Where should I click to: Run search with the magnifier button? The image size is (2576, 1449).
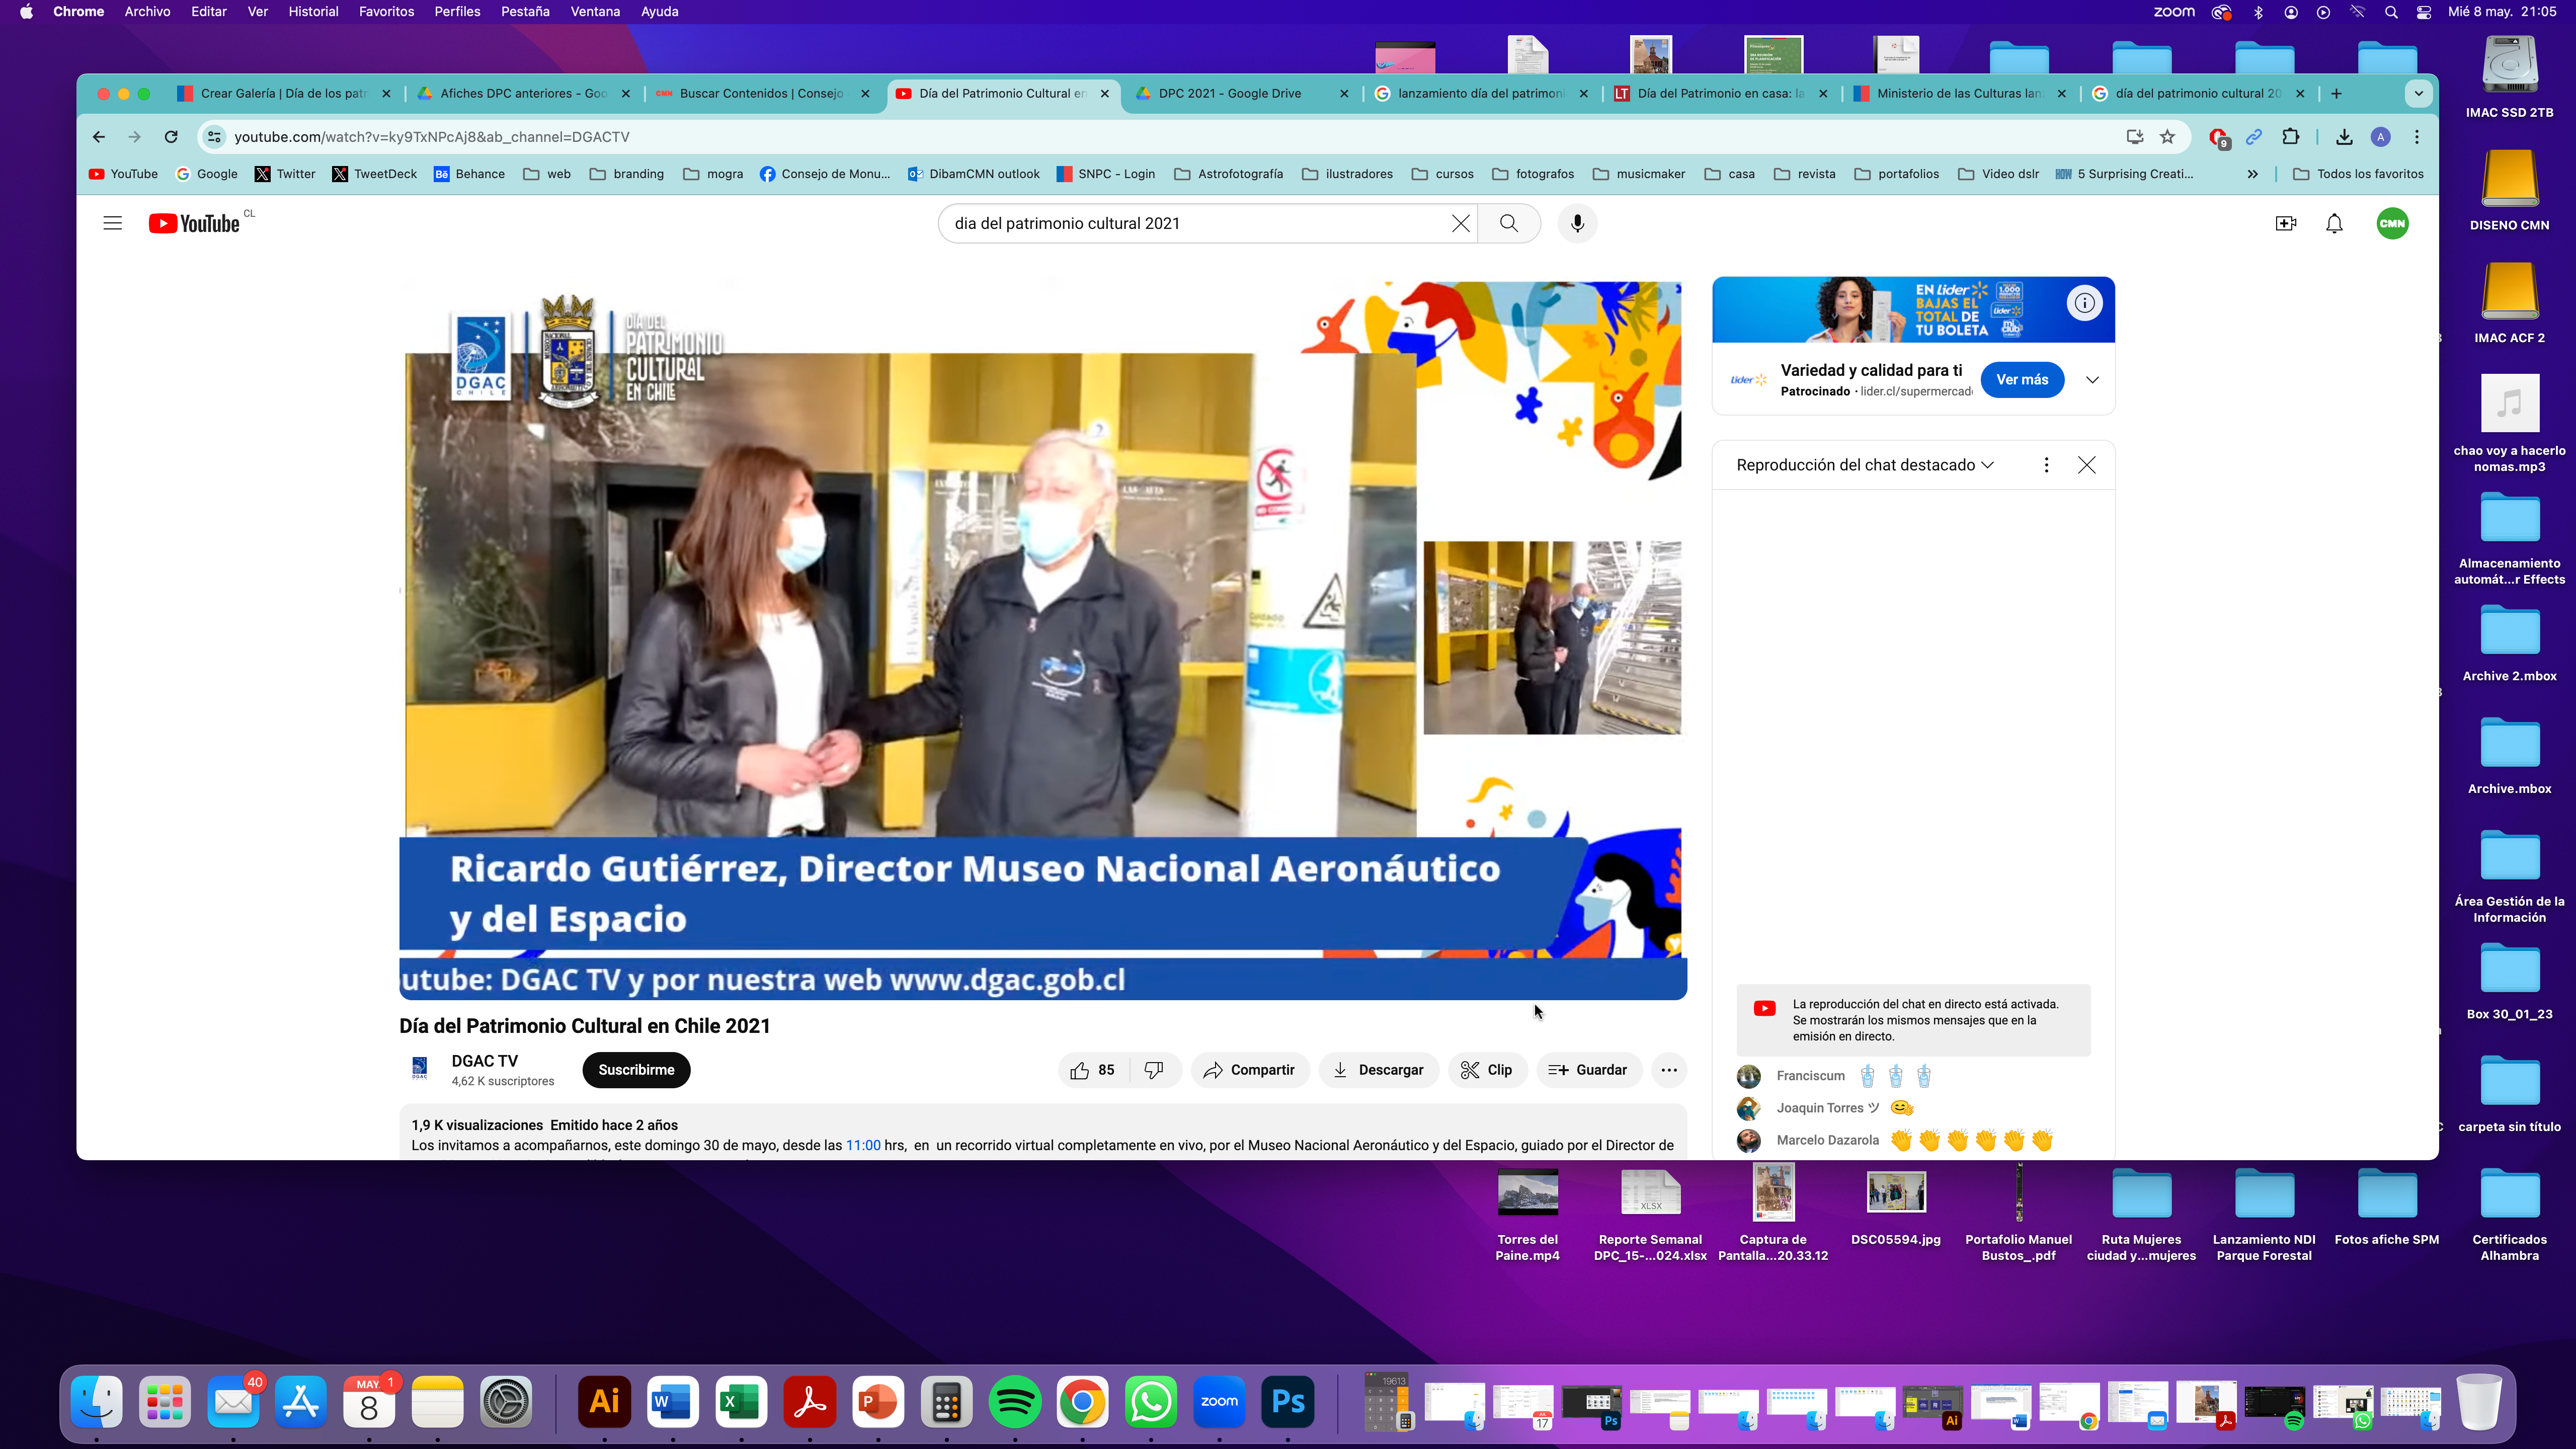click(x=1508, y=223)
